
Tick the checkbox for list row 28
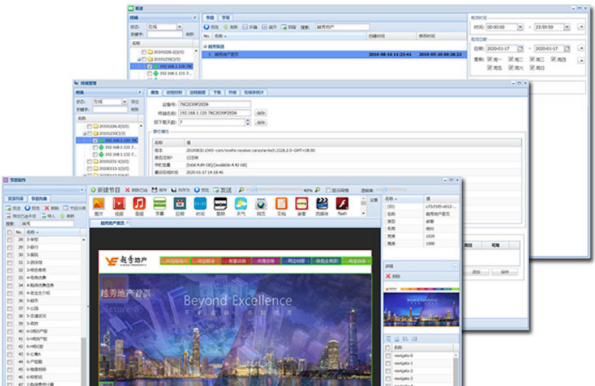[x=9, y=240]
